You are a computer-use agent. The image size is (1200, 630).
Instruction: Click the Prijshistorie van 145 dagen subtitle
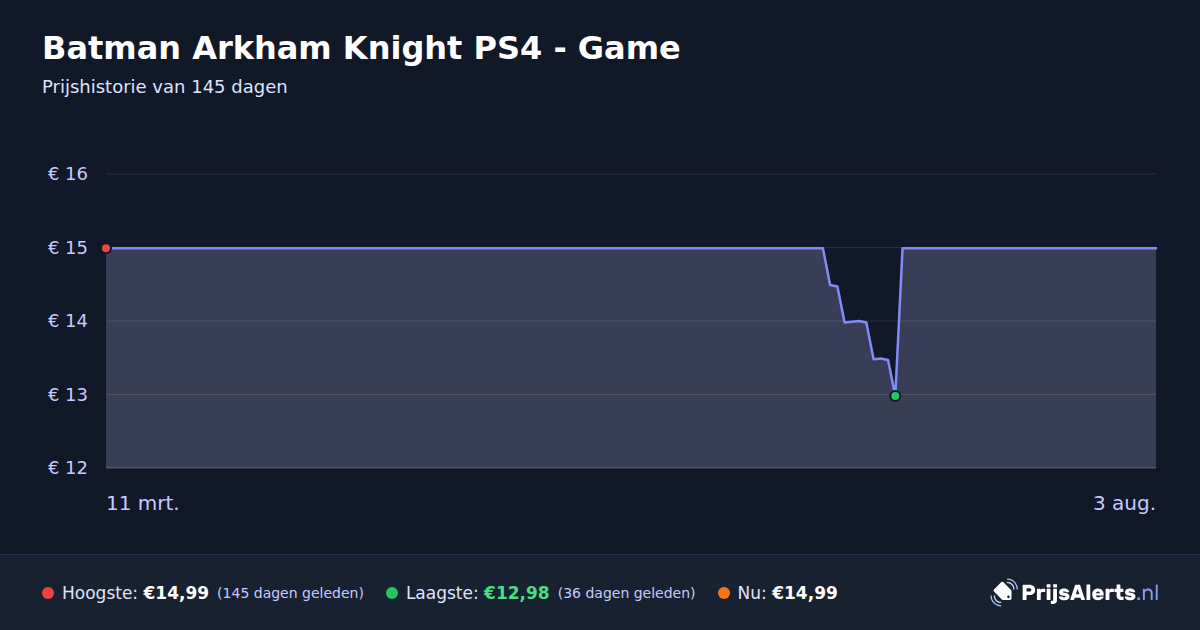pos(165,87)
